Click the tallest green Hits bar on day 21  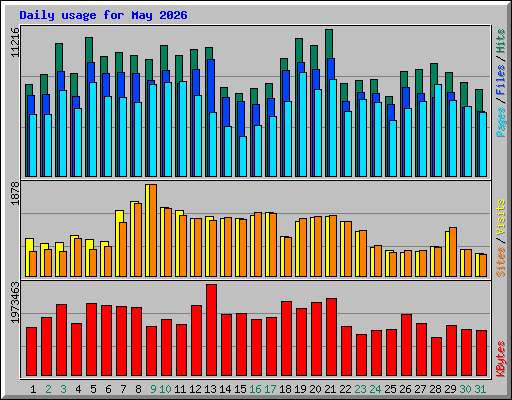[329, 44]
